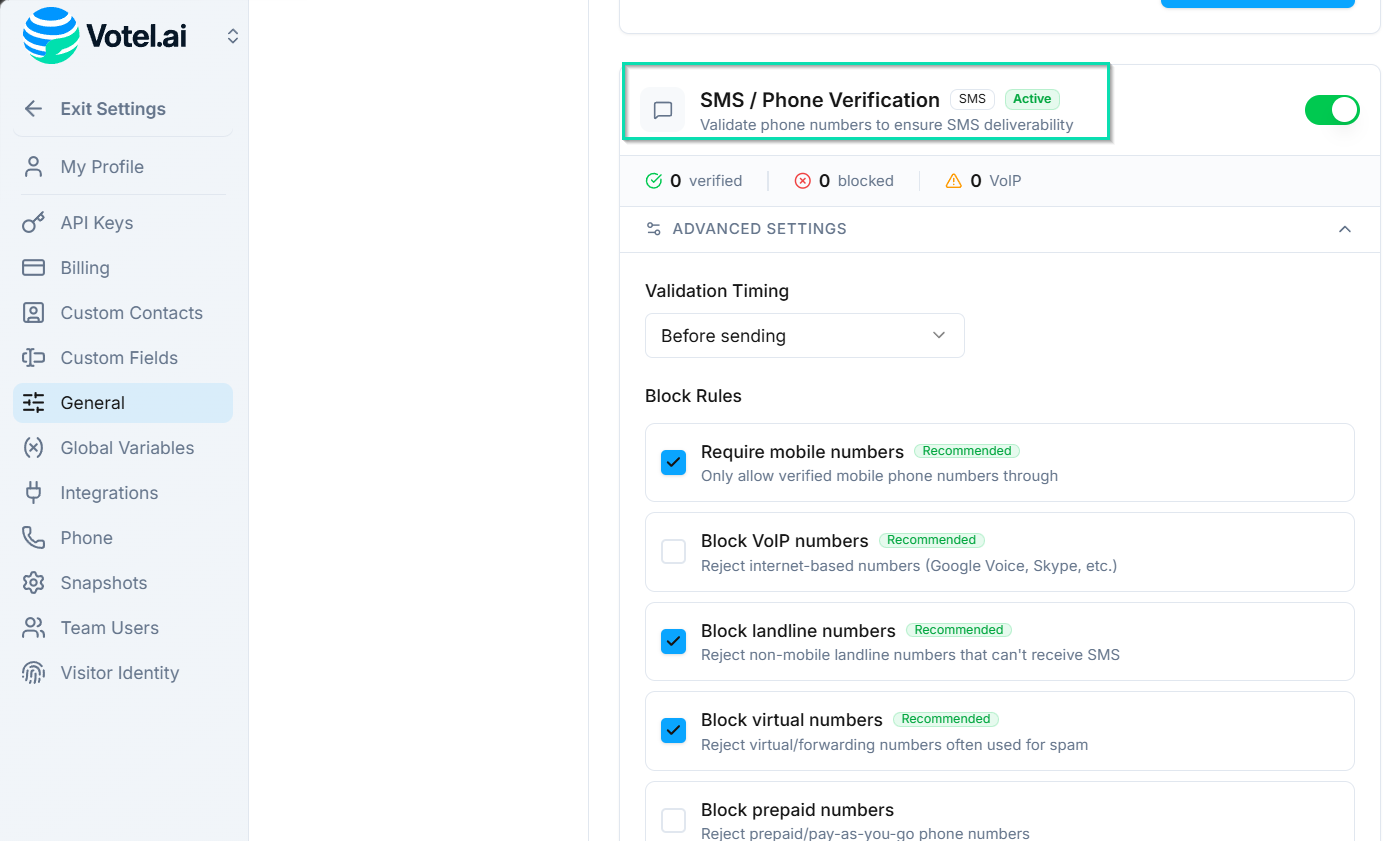1393x841 pixels.
Task: Click the Visitor Identity fingerprint icon
Action: [34, 673]
